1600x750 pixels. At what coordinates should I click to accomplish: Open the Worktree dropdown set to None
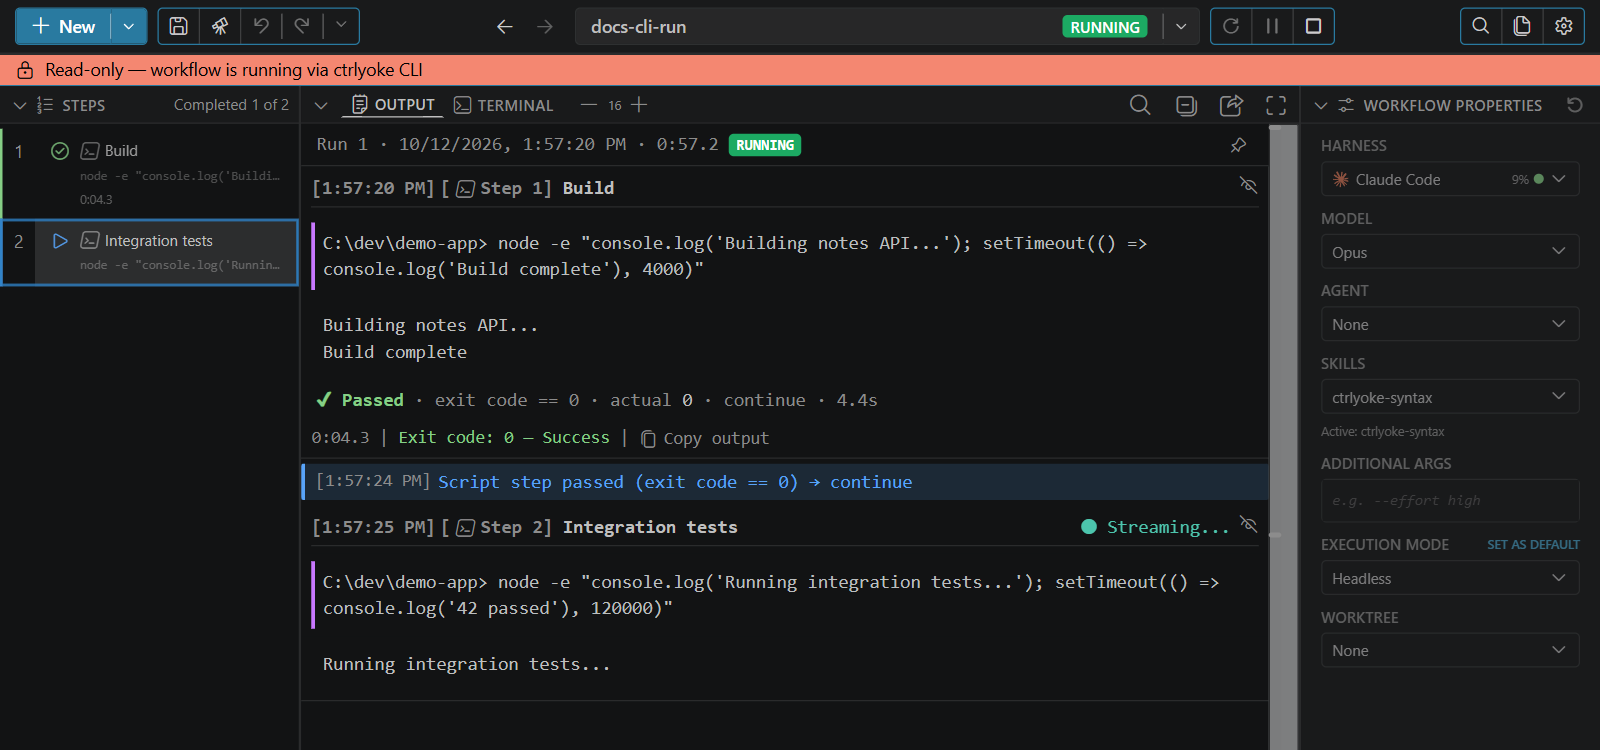[1450, 650]
